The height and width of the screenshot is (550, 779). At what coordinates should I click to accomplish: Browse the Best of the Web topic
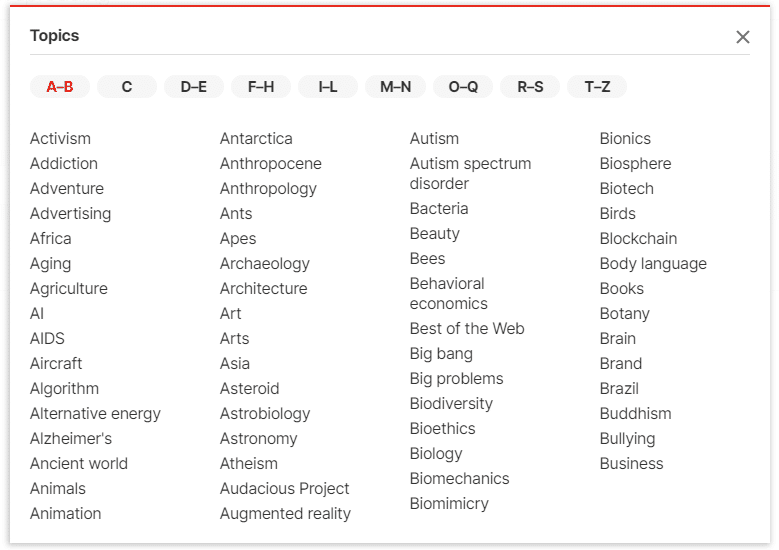pos(467,328)
